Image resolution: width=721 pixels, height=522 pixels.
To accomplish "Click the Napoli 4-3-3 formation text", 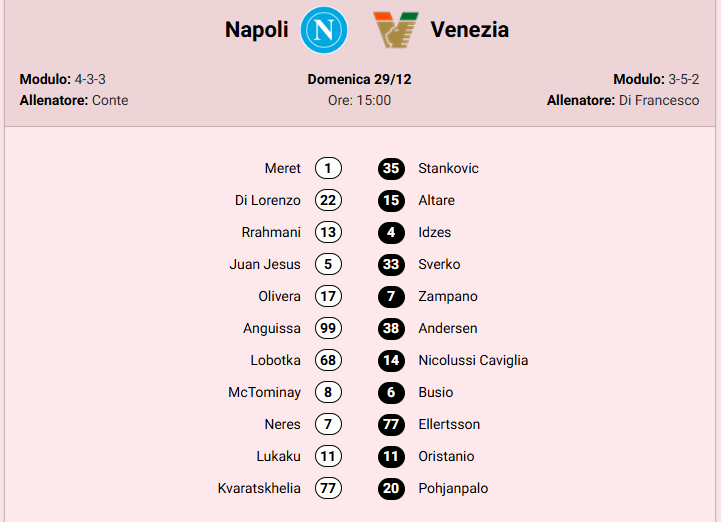I will click(x=90, y=79).
